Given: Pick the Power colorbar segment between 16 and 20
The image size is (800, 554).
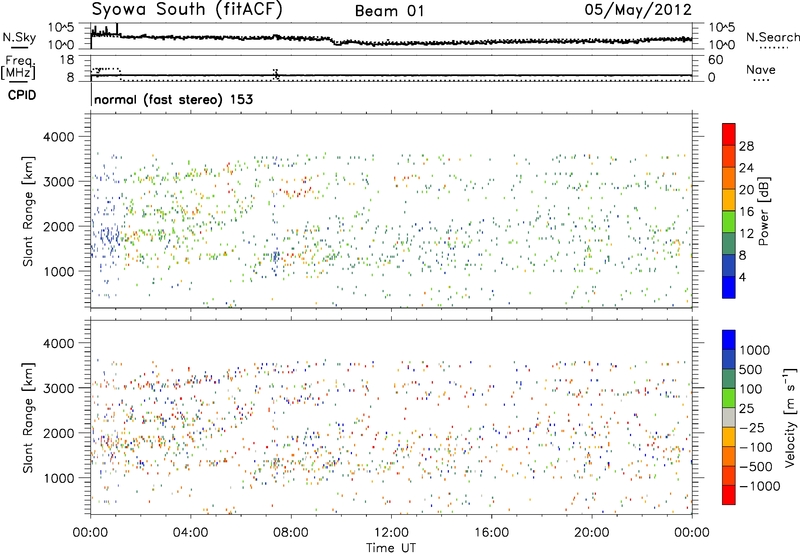Looking at the screenshot, I should coord(729,199).
